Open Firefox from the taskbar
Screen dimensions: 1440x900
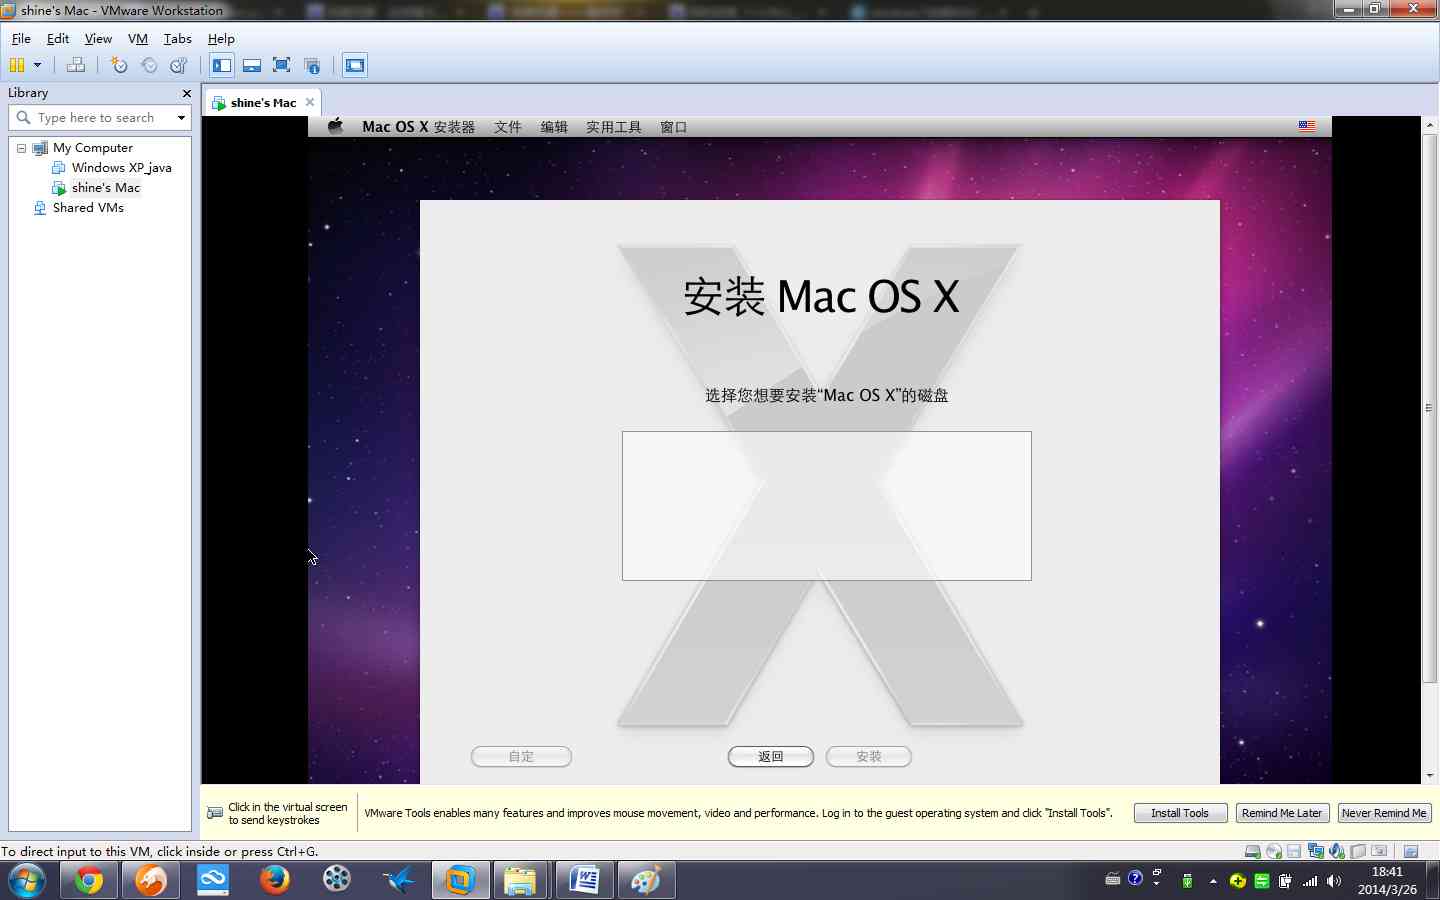point(275,881)
